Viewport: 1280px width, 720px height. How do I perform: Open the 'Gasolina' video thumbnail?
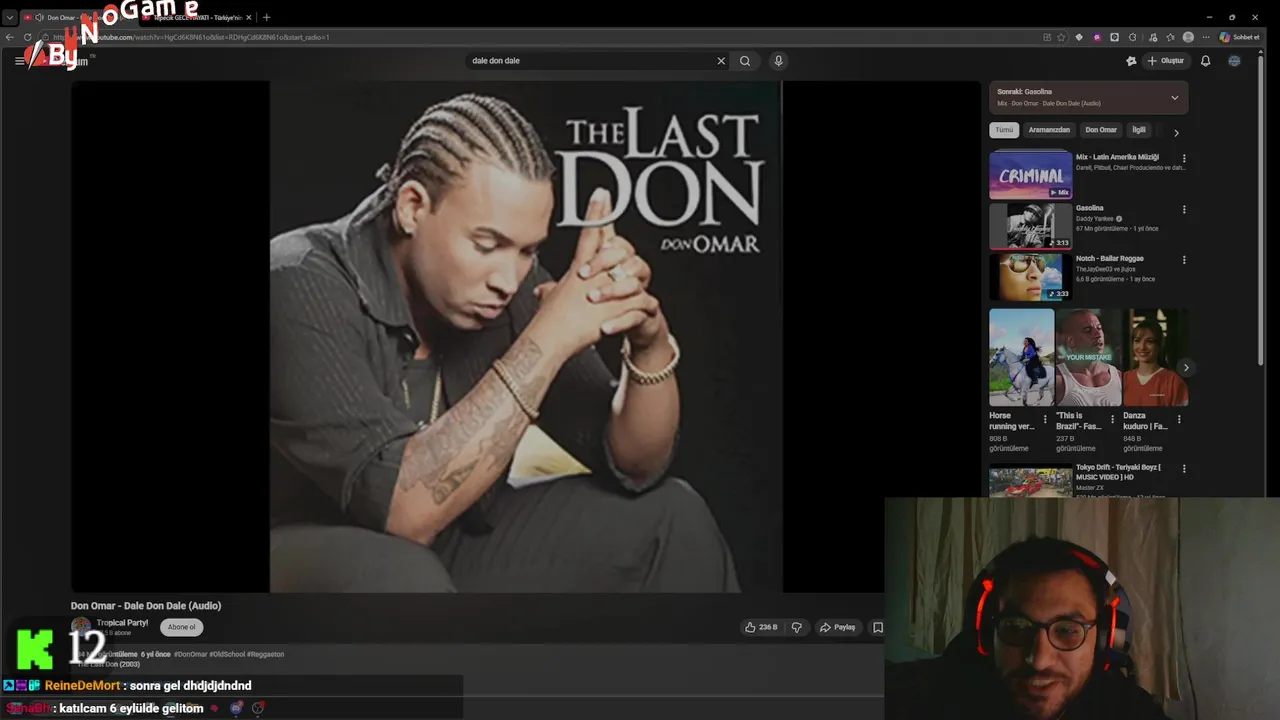[x=1030, y=226]
